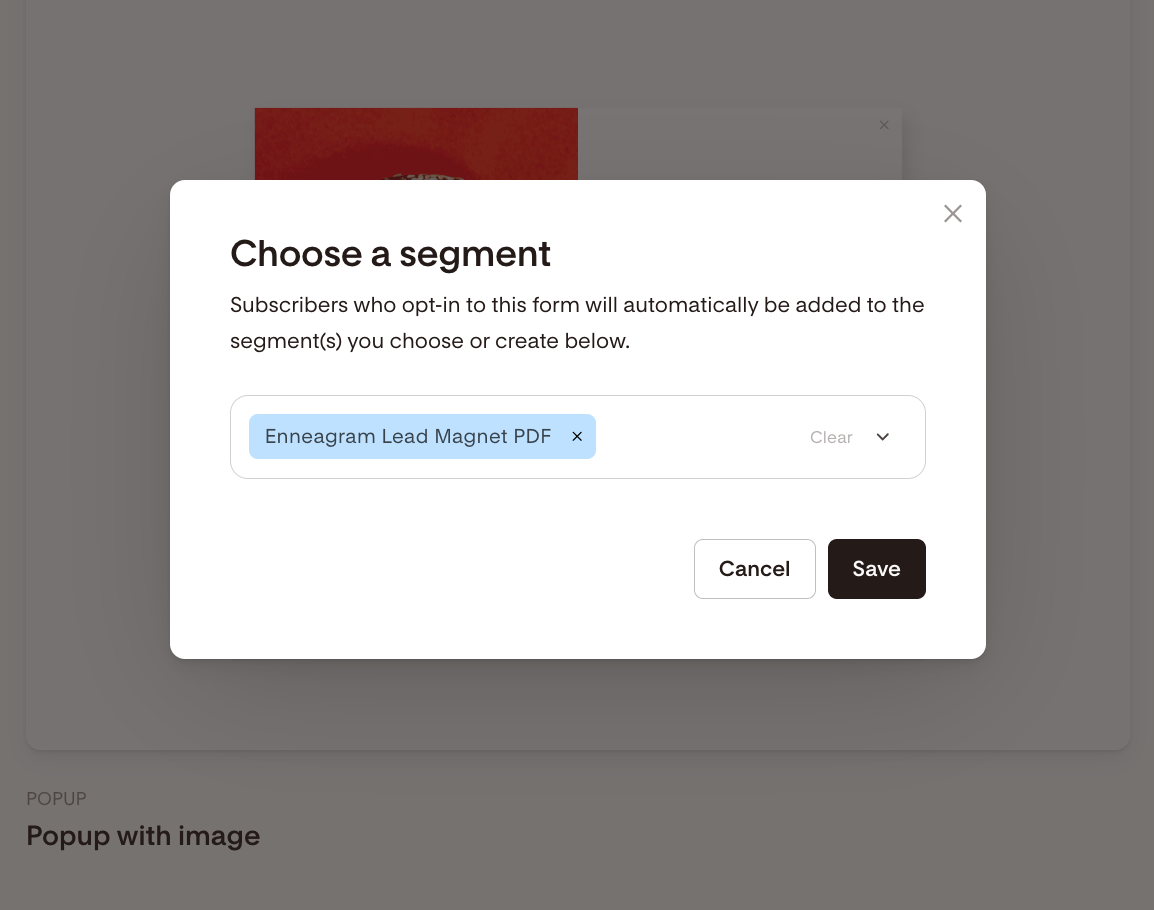This screenshot has height=910, width=1154.
Task: Save the chosen segment
Action: 876,569
